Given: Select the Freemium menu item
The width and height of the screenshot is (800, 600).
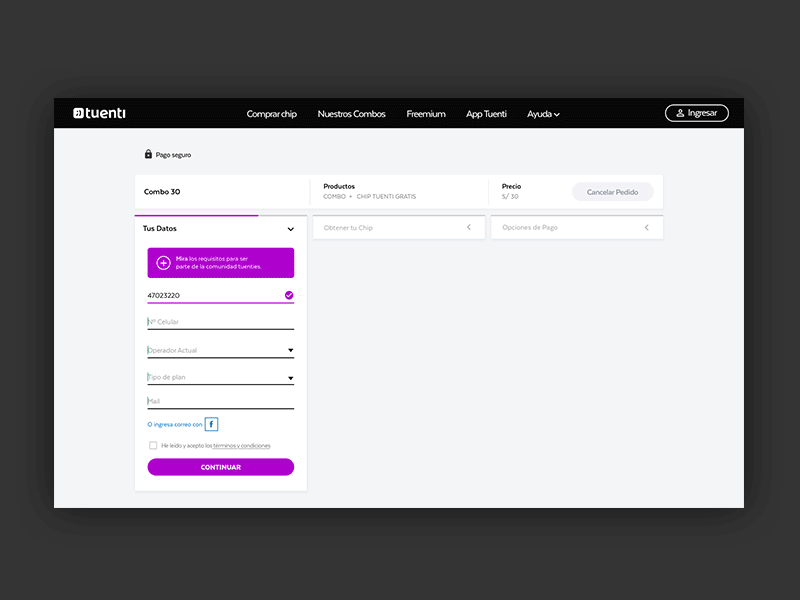Looking at the screenshot, I should point(426,114).
